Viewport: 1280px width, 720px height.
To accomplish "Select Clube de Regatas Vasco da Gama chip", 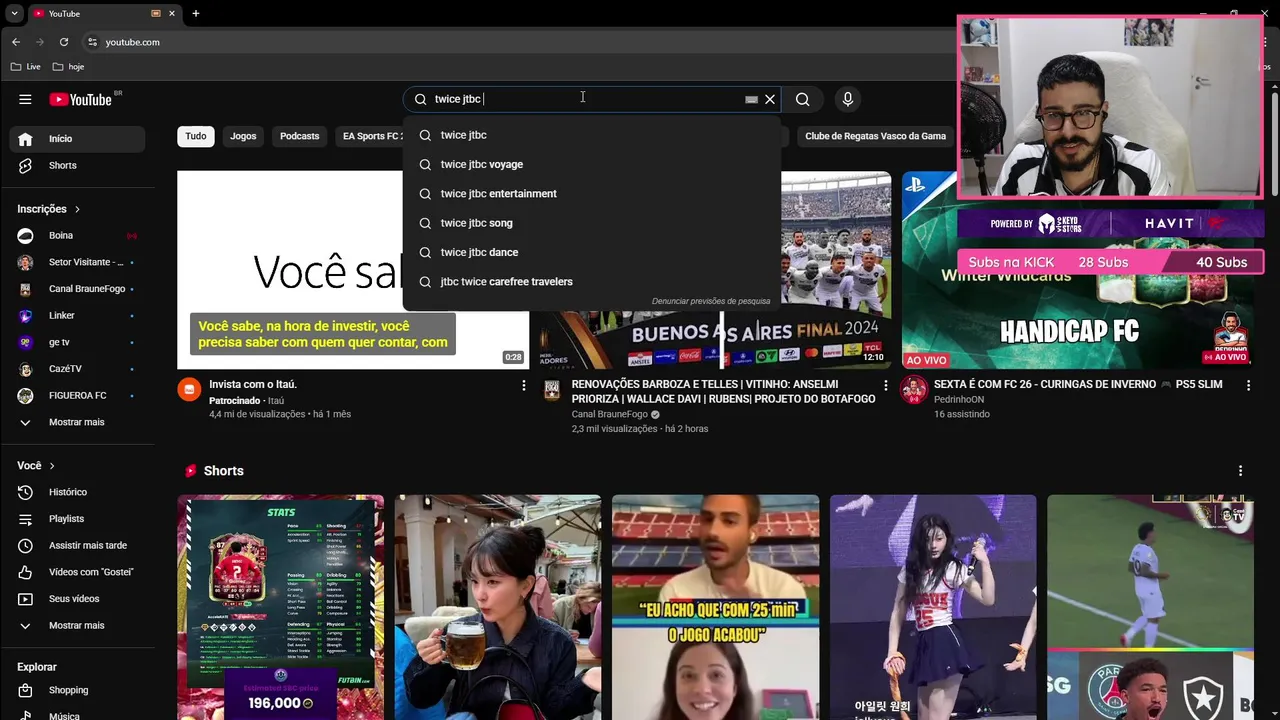I will pyautogui.click(x=875, y=136).
